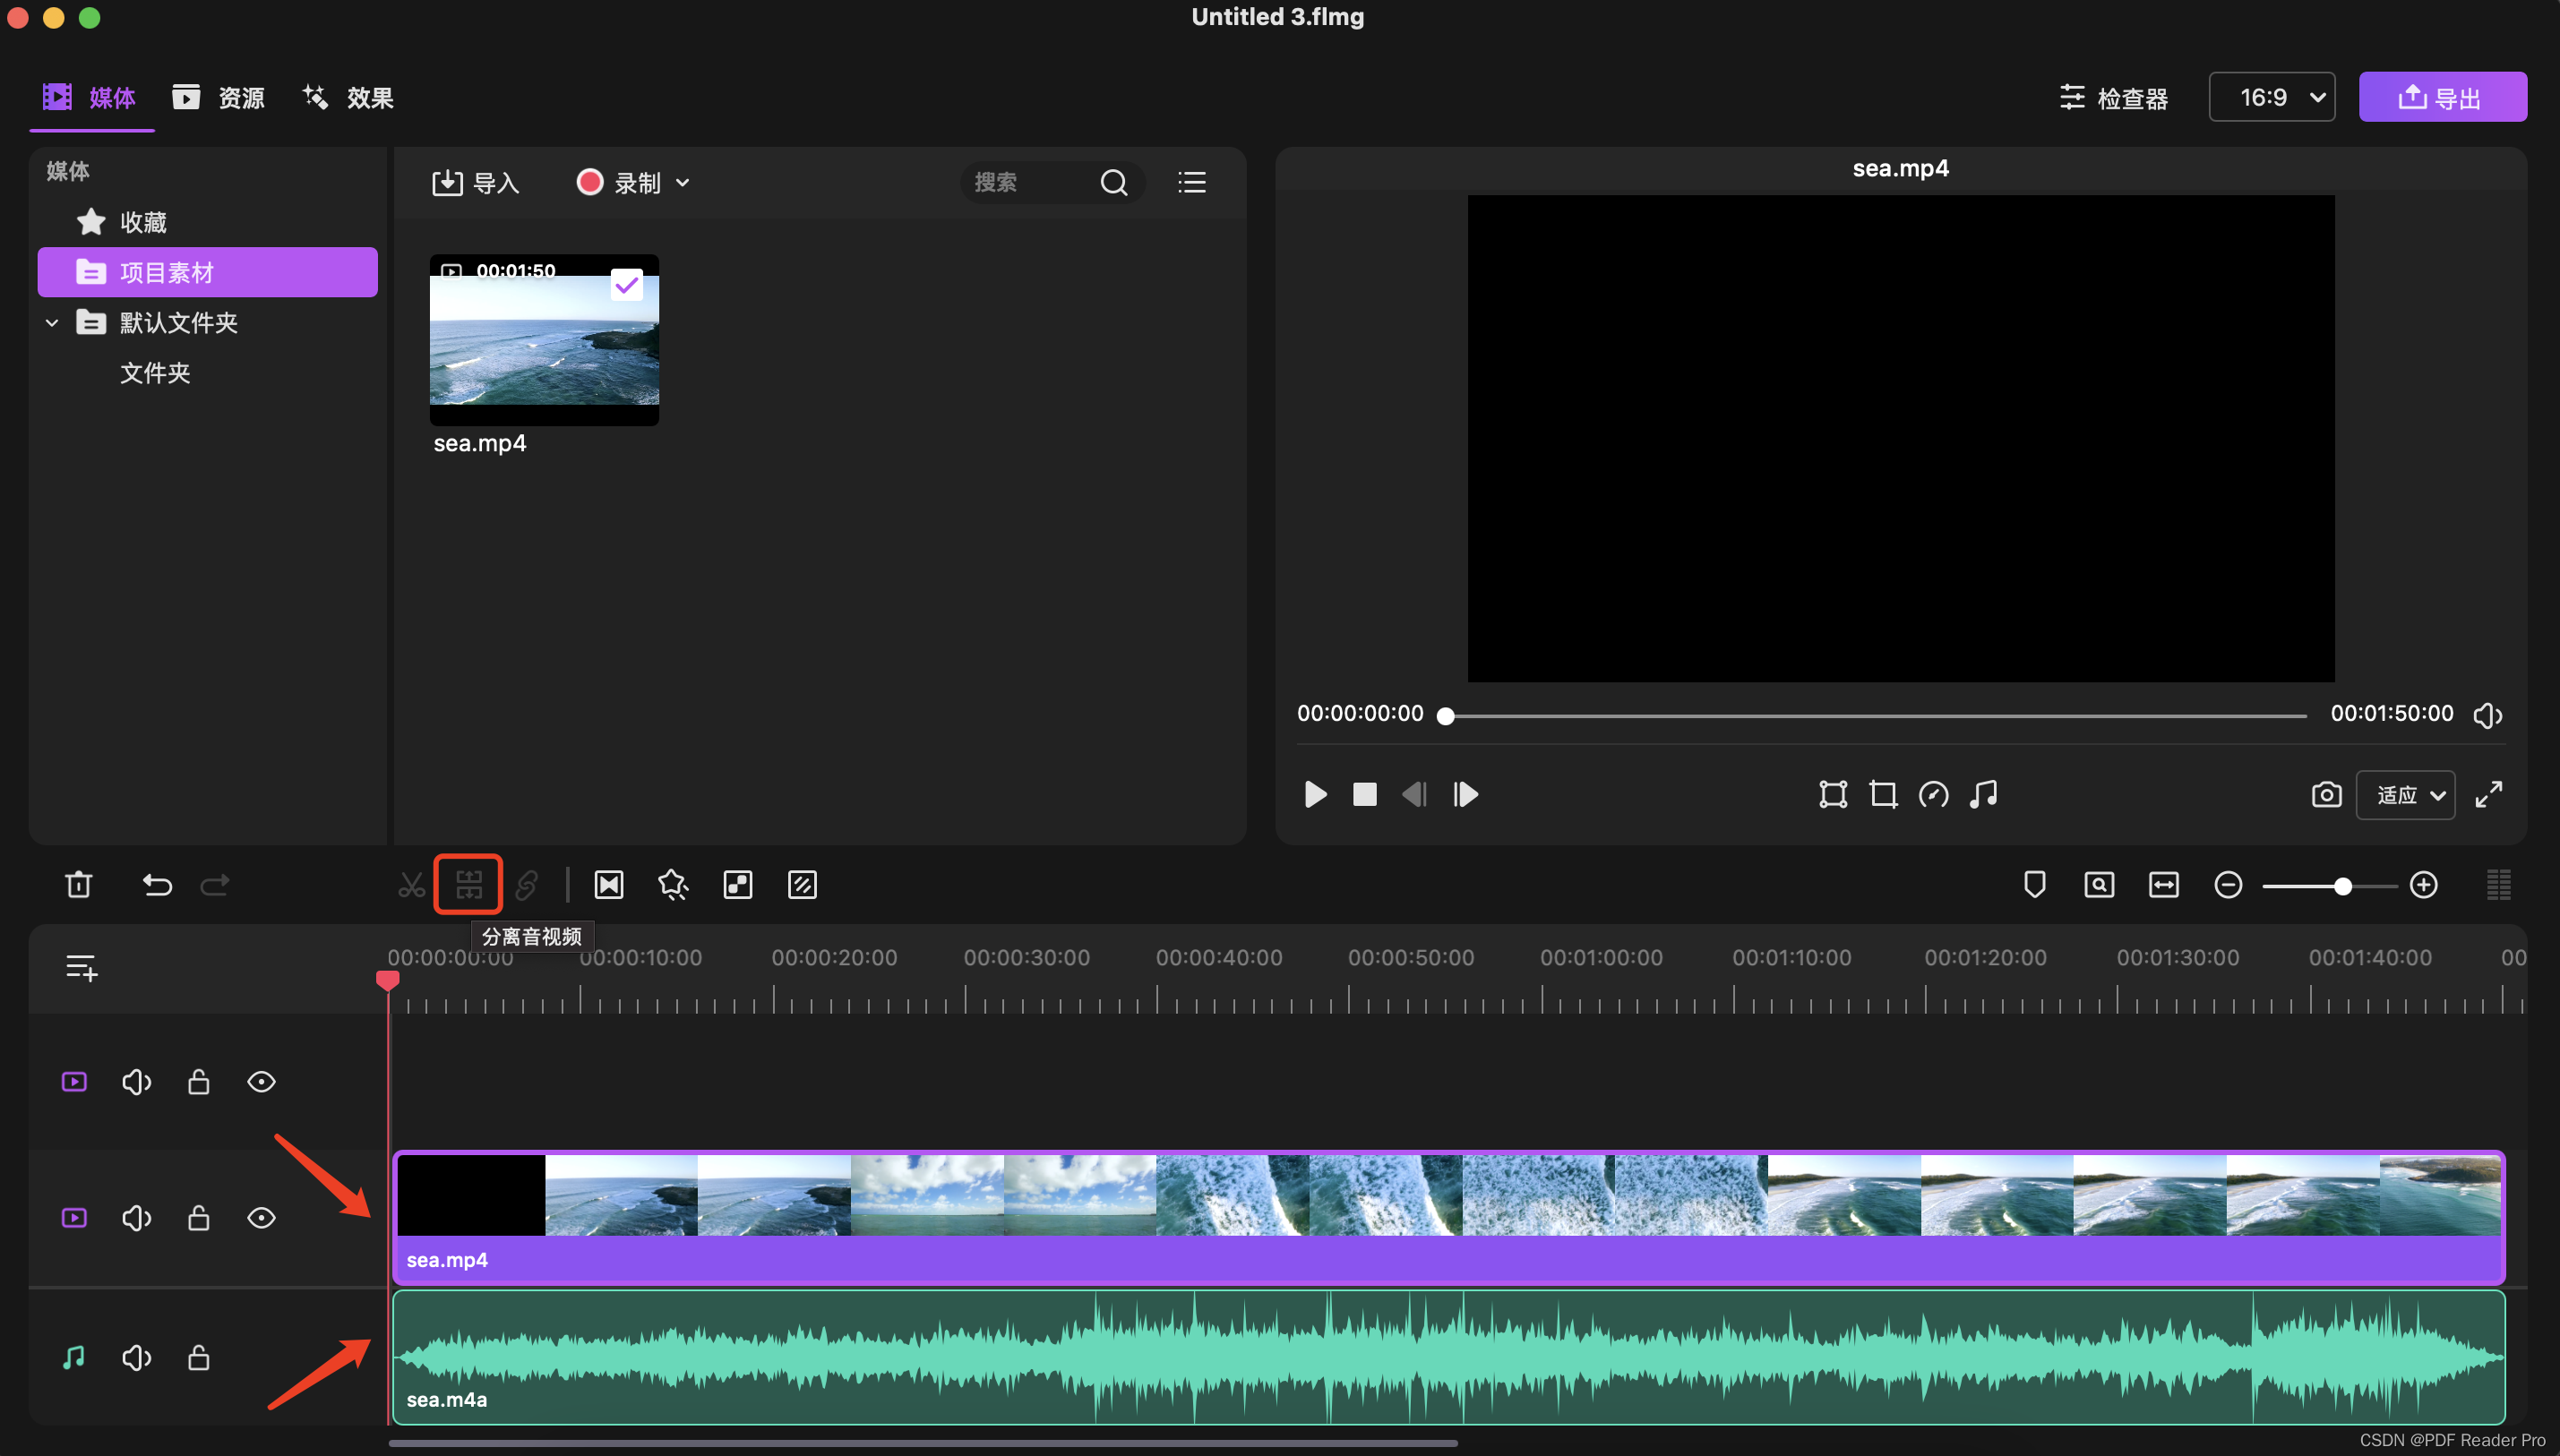Viewport: 2560px width, 1456px height.
Task: Select 项目素材 in the media sidebar
Action: 208,272
